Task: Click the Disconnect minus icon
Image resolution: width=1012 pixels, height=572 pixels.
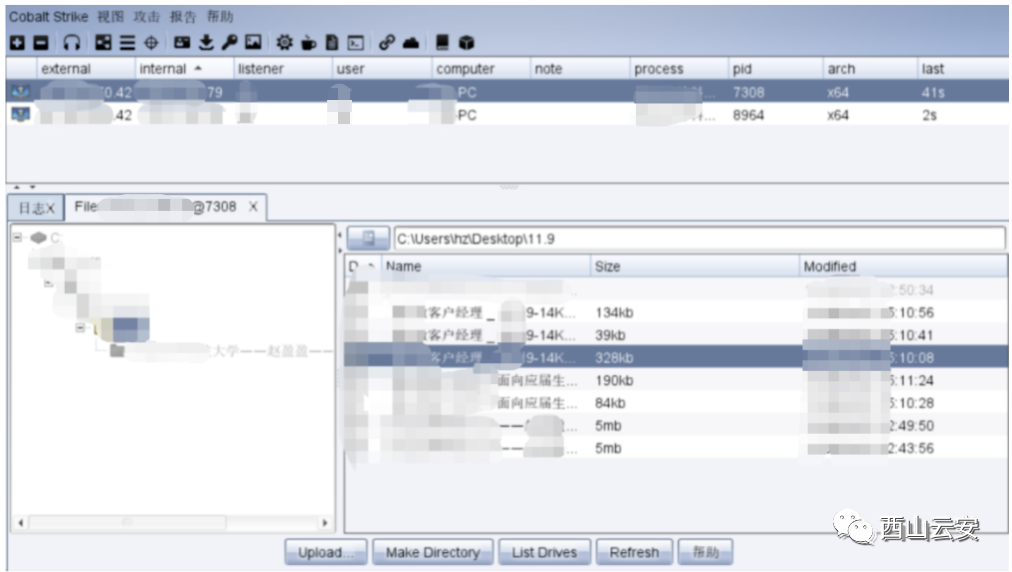Action: point(41,43)
